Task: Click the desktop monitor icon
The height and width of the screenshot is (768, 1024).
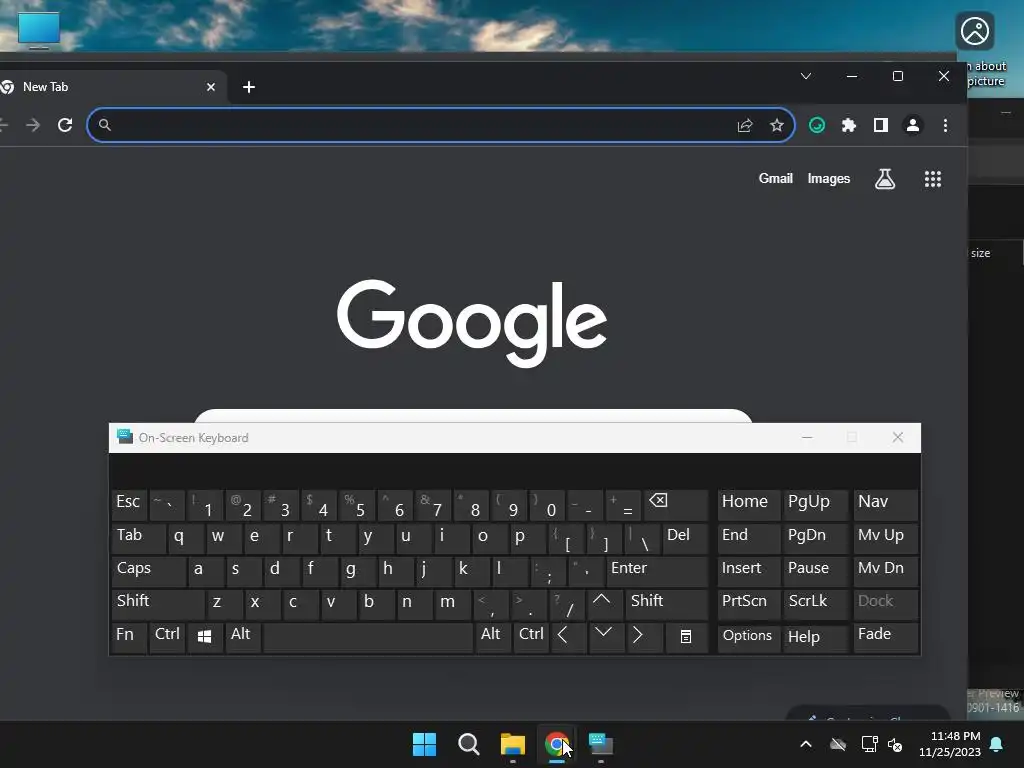Action: click(39, 30)
